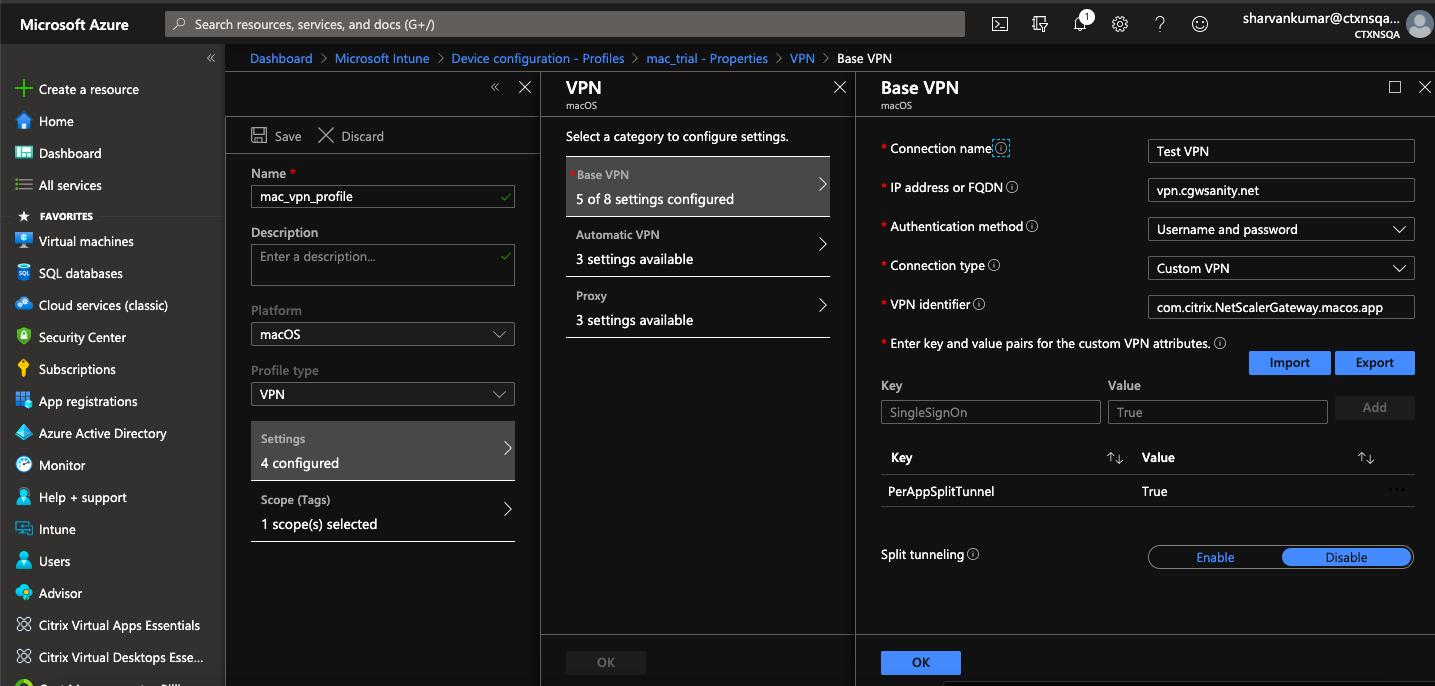Click the feedback smiley icon
Viewport: 1435px width, 686px height.
coord(1200,24)
